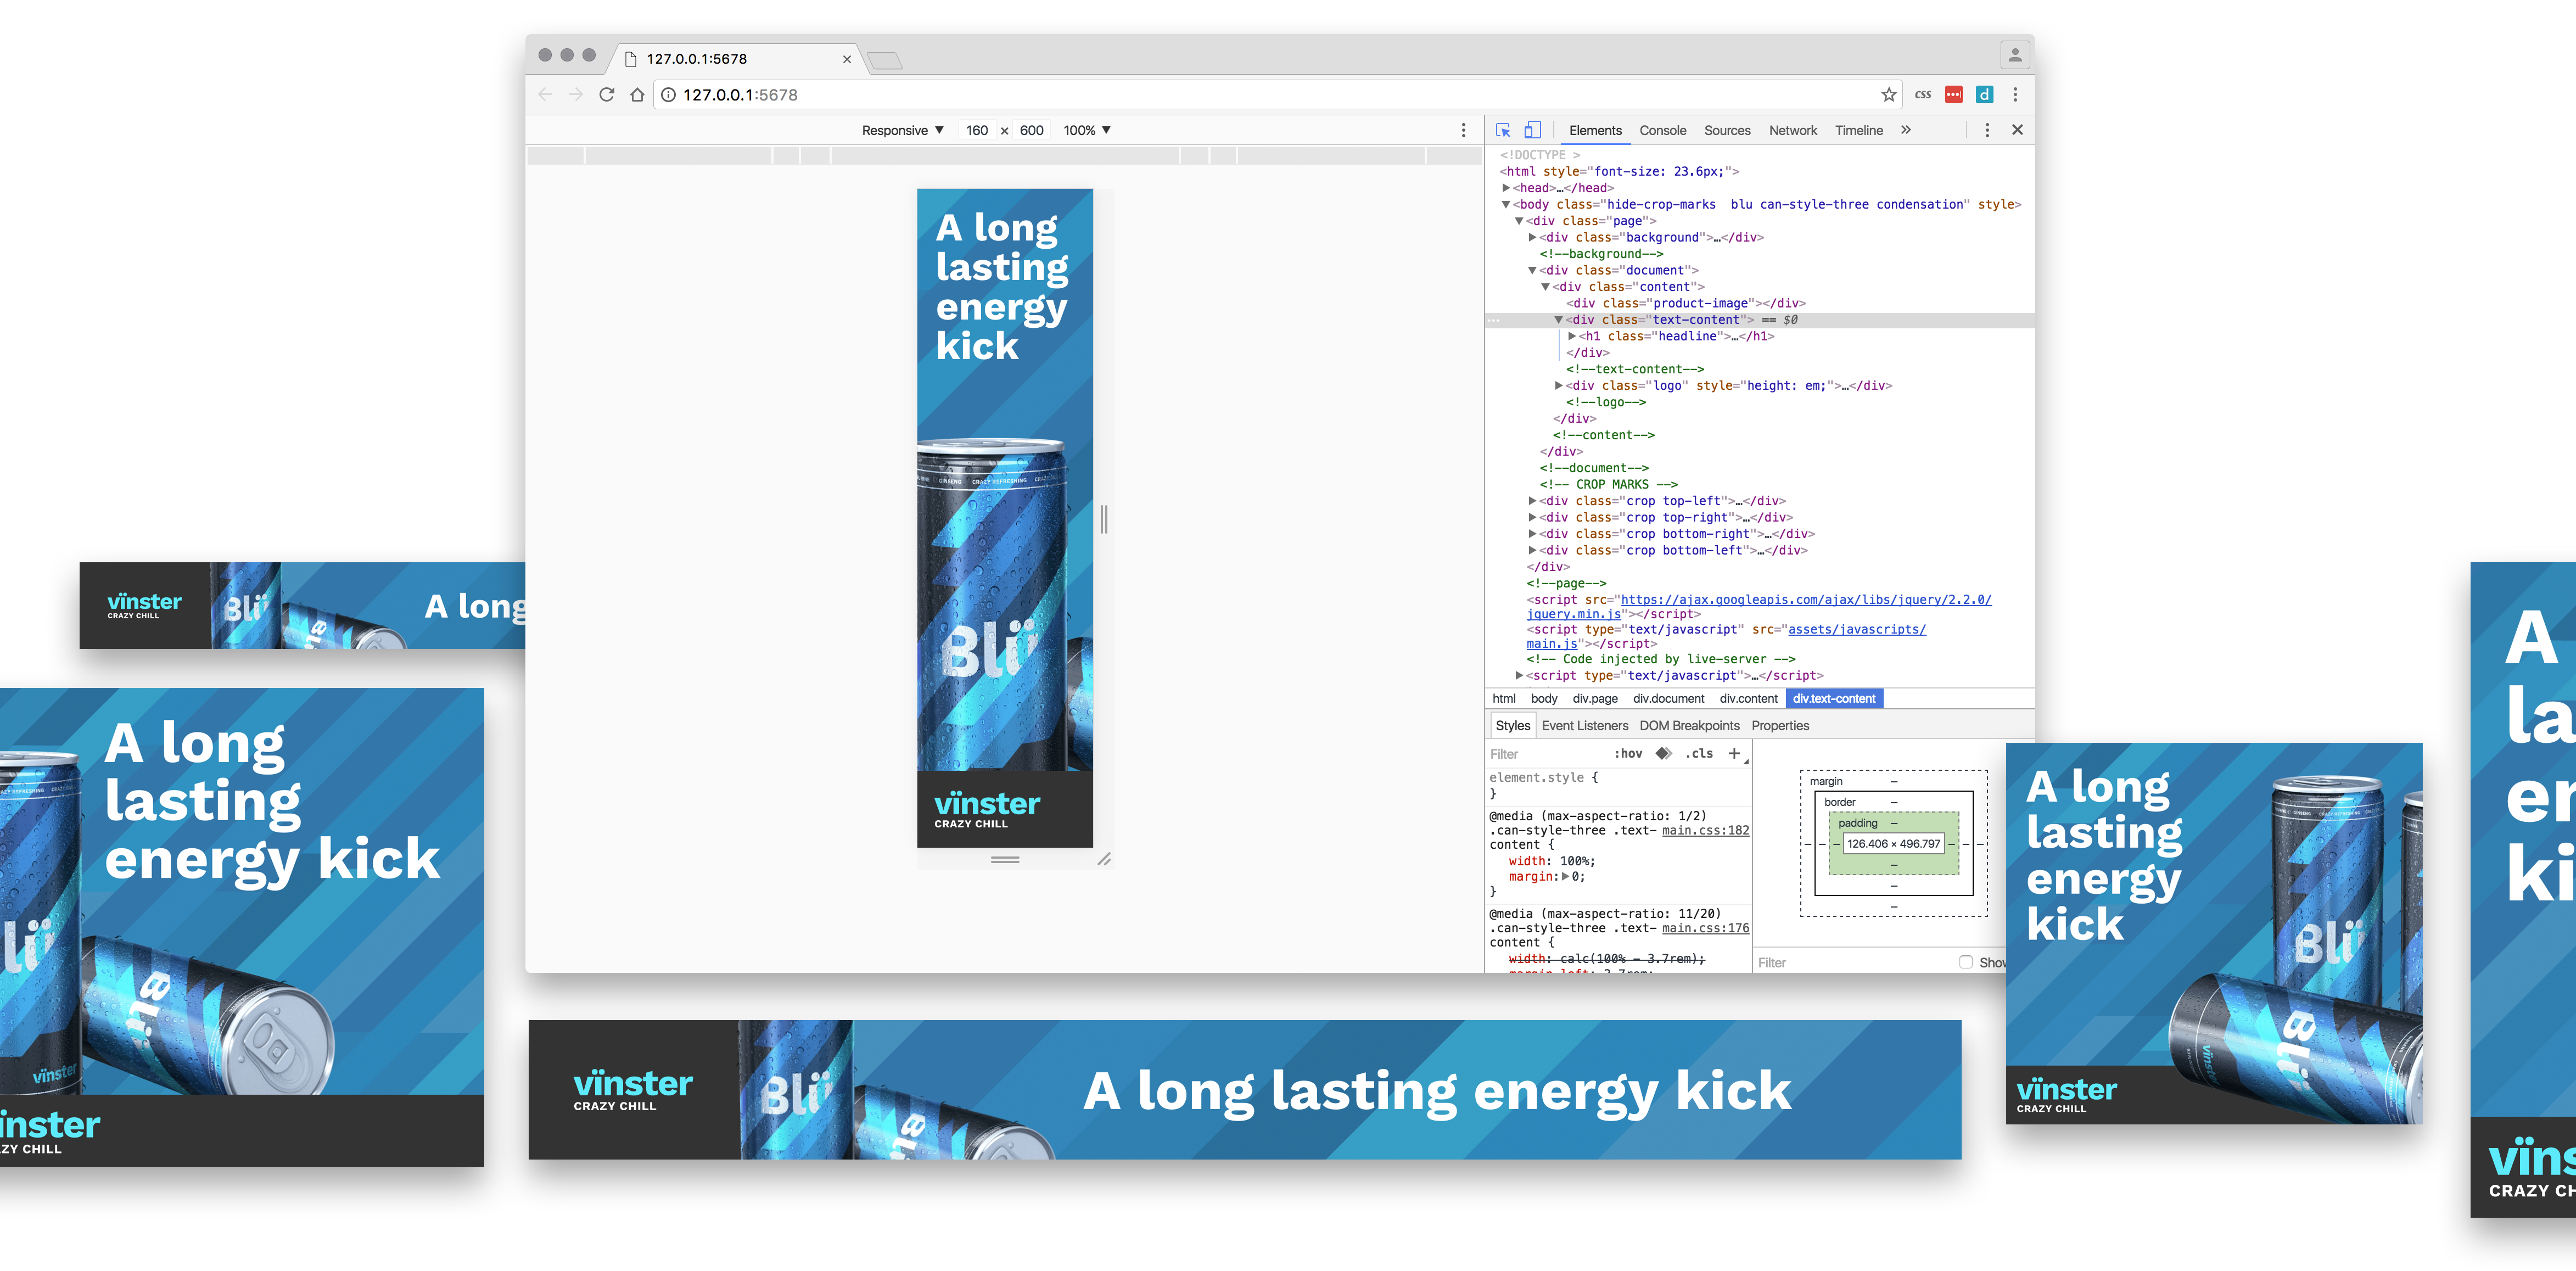Bookmark page with the star icon

pyautogui.click(x=1888, y=95)
